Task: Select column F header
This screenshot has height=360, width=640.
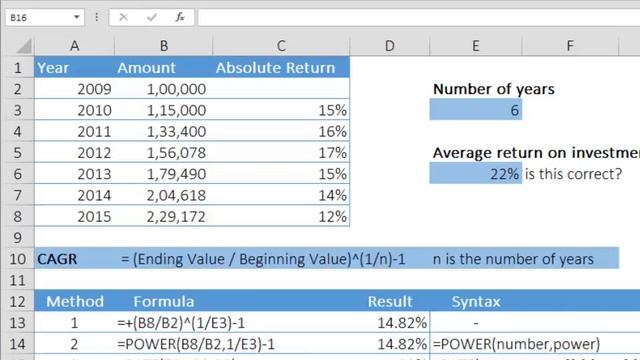Action: pos(570,46)
